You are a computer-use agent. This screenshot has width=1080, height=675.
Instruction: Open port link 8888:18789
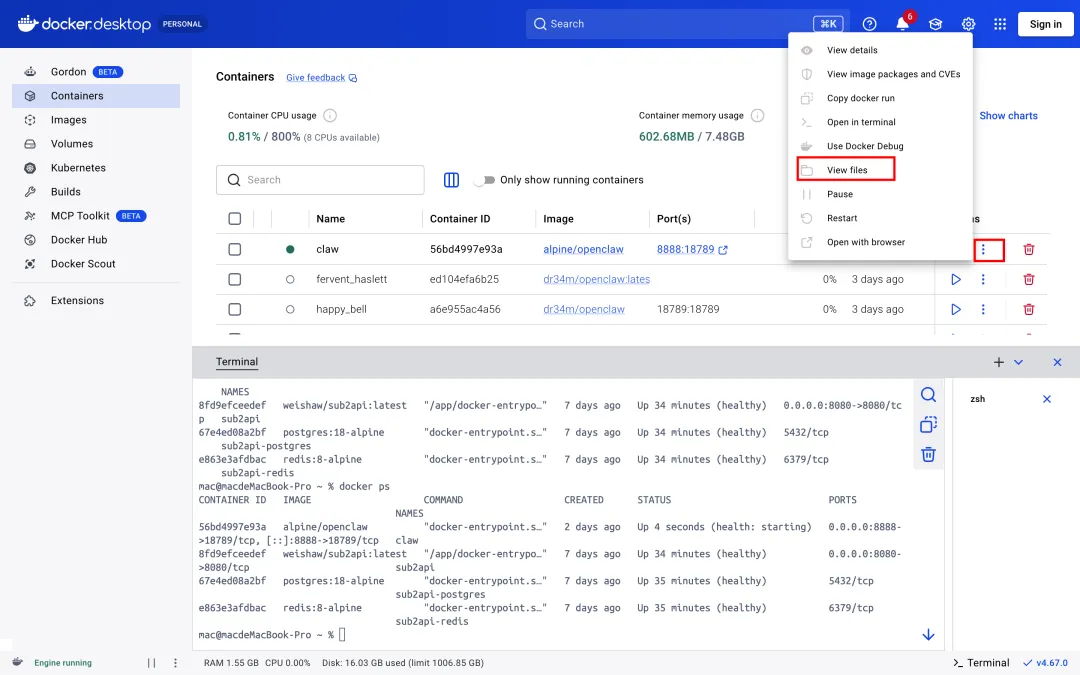(x=692, y=249)
